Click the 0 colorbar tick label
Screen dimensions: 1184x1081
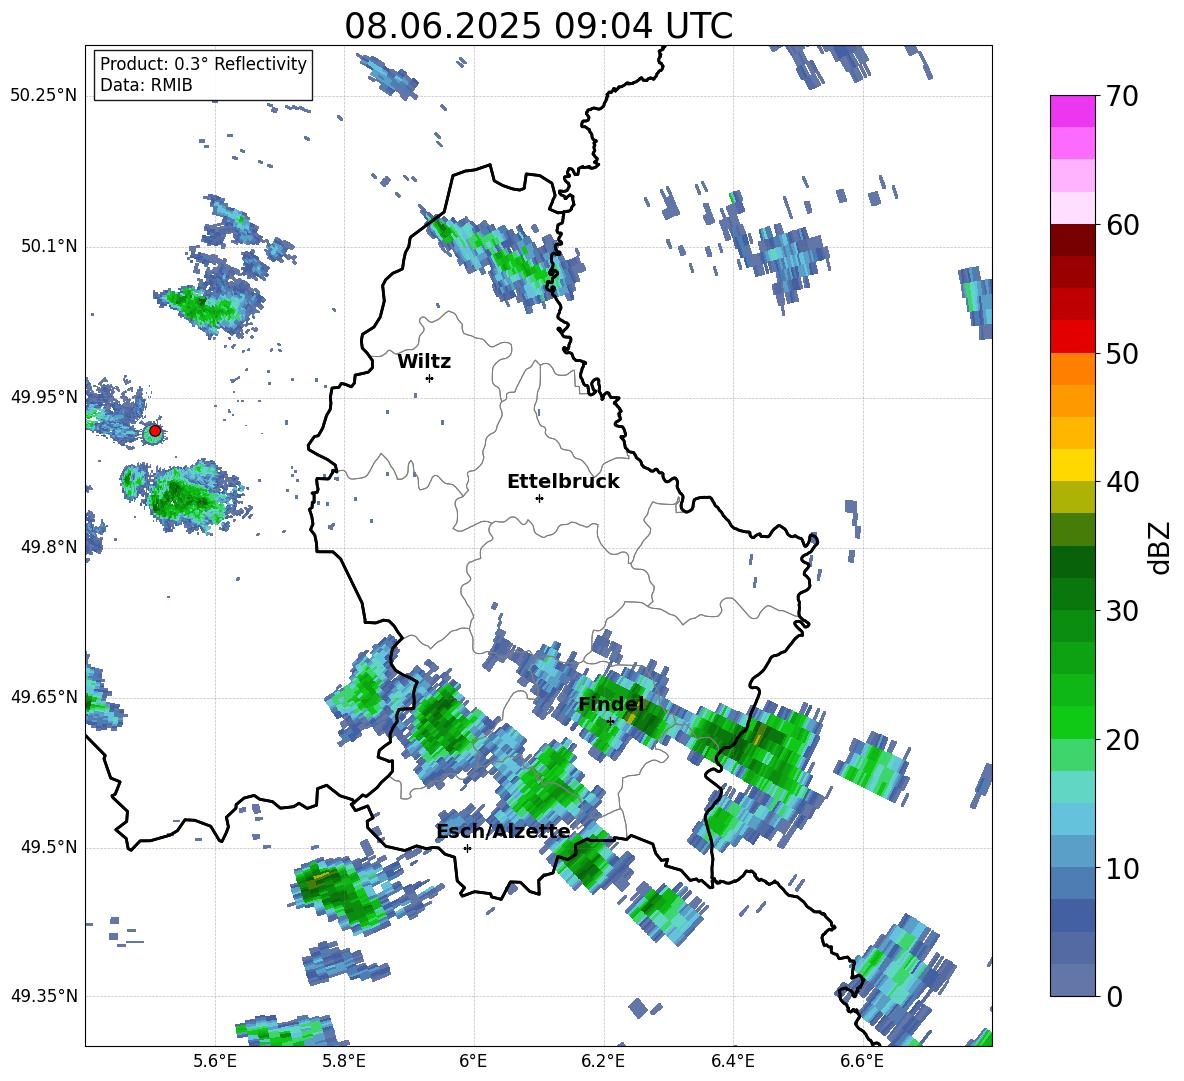click(x=1115, y=997)
